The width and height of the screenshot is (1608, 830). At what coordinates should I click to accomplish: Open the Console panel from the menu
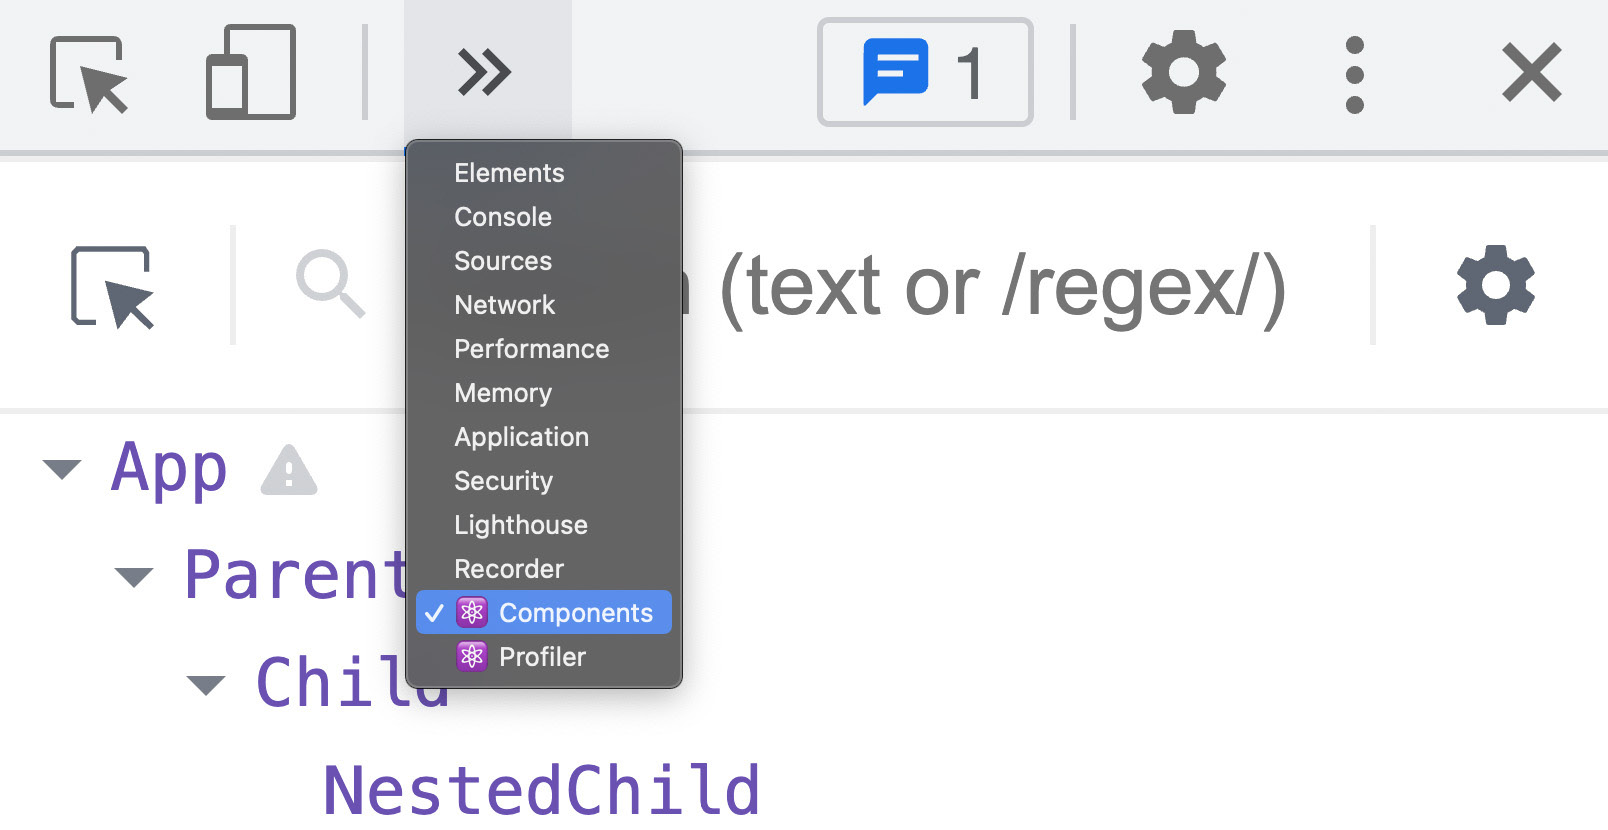pos(502,217)
